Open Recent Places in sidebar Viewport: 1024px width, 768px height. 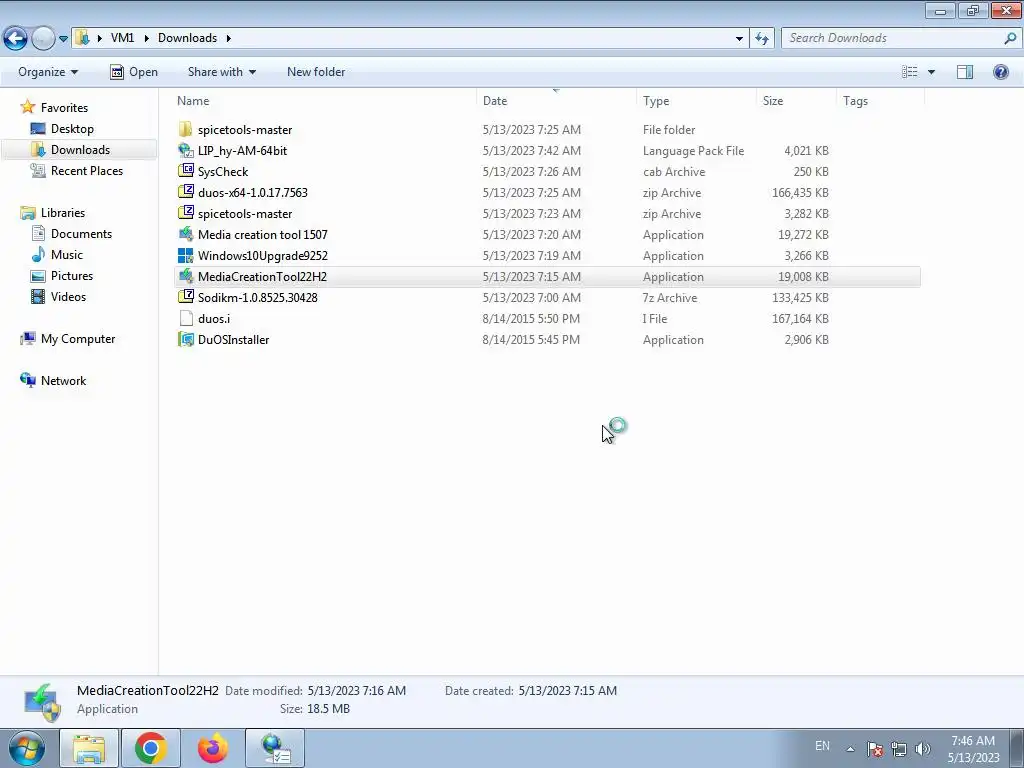coord(76,170)
